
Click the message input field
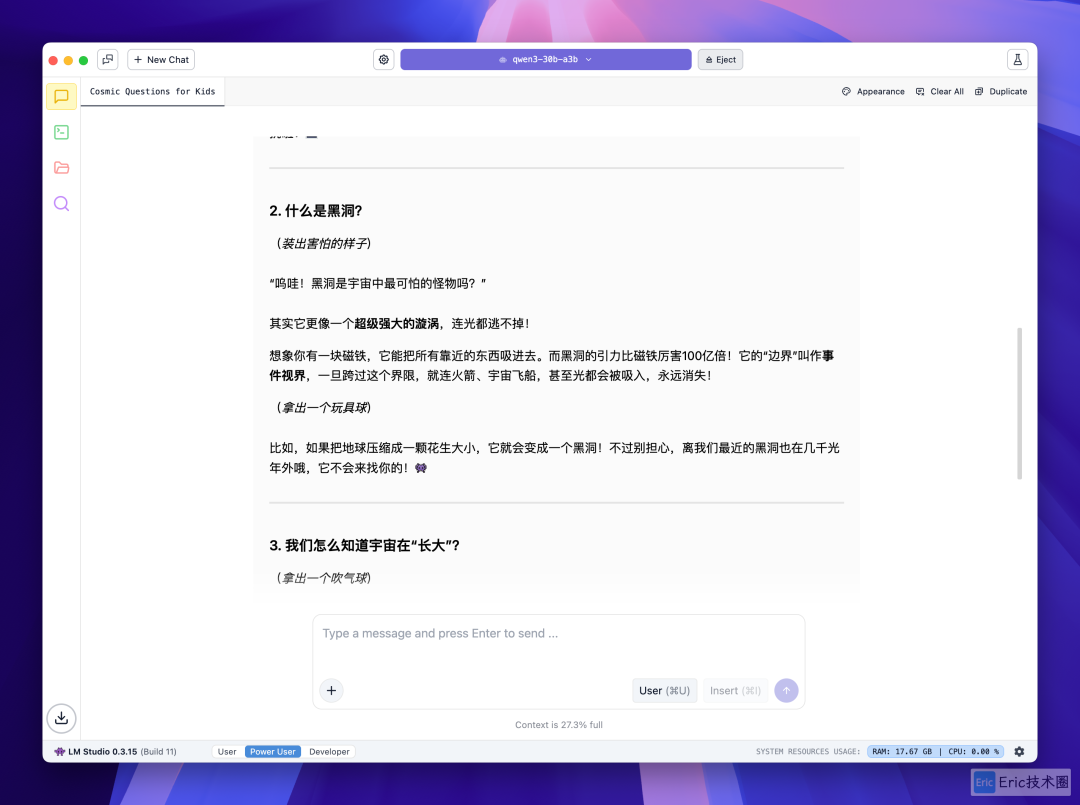pyautogui.click(x=559, y=634)
